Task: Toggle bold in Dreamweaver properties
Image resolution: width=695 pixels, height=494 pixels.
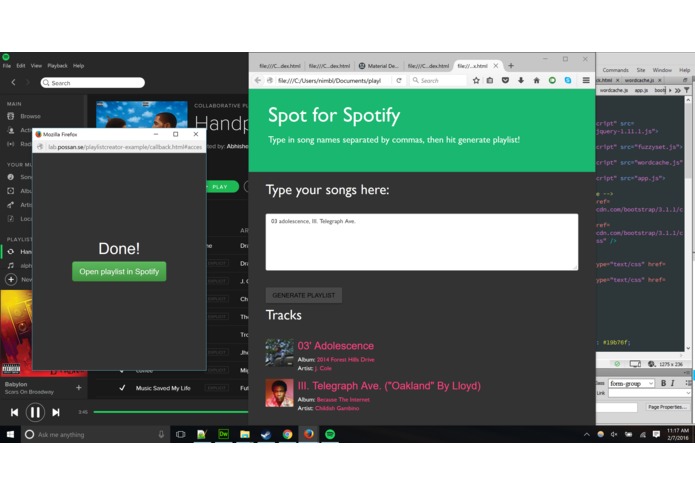Action: [664, 383]
